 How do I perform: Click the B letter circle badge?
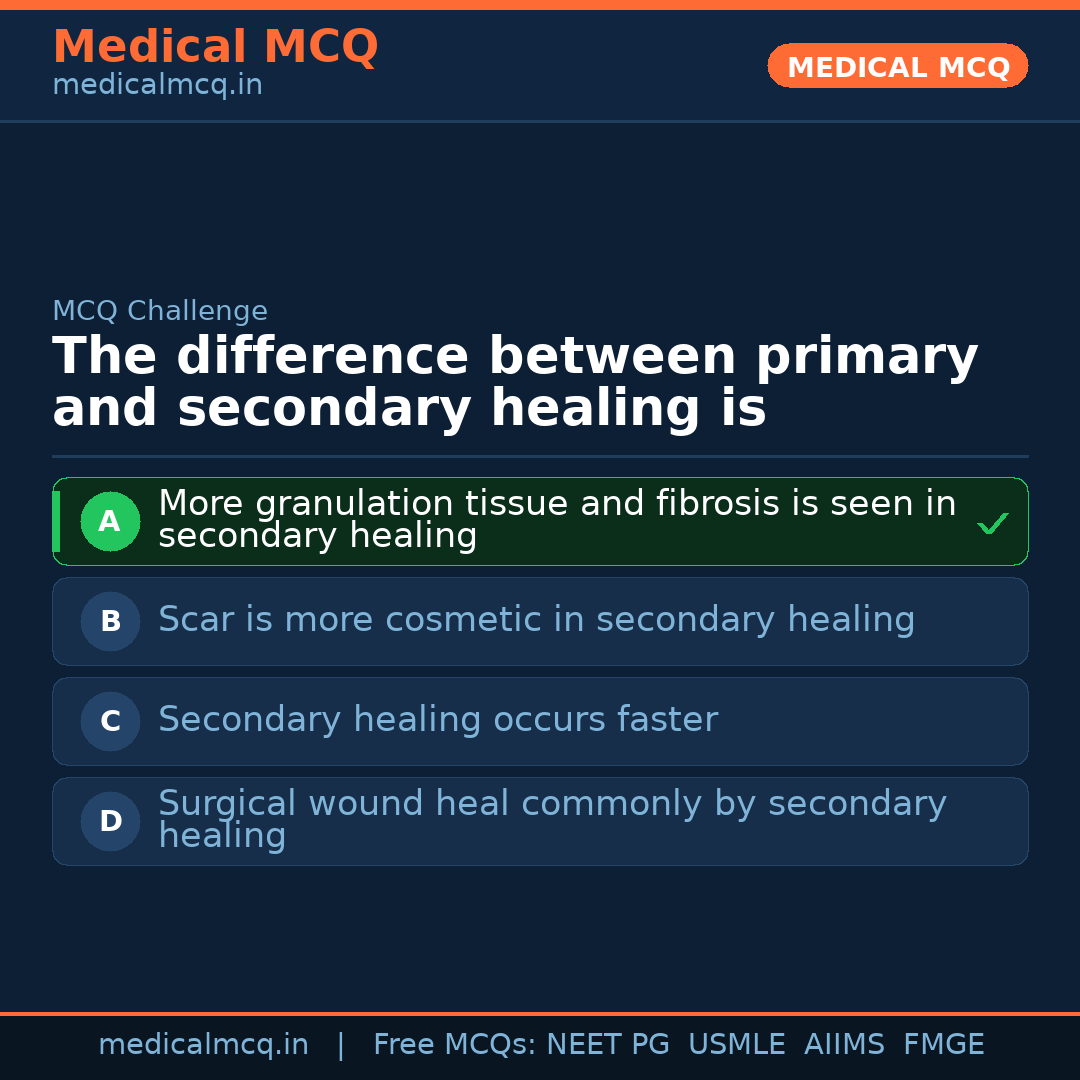(110, 621)
